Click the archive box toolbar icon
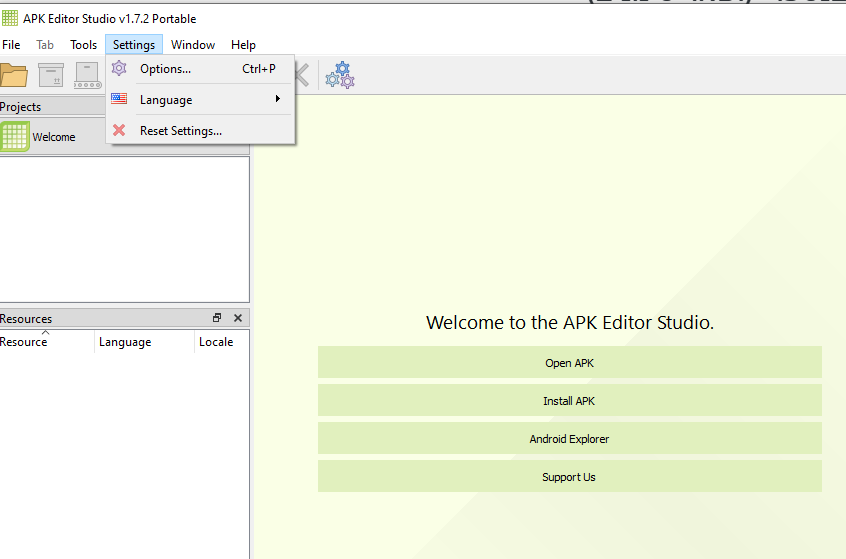The image size is (846, 559). click(x=51, y=75)
